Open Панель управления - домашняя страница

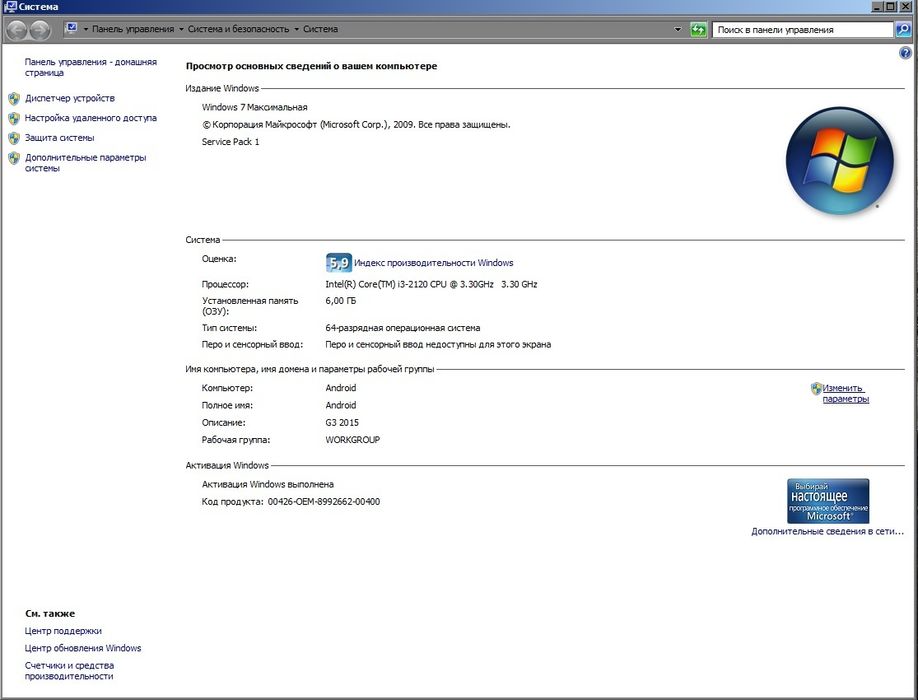(91, 67)
